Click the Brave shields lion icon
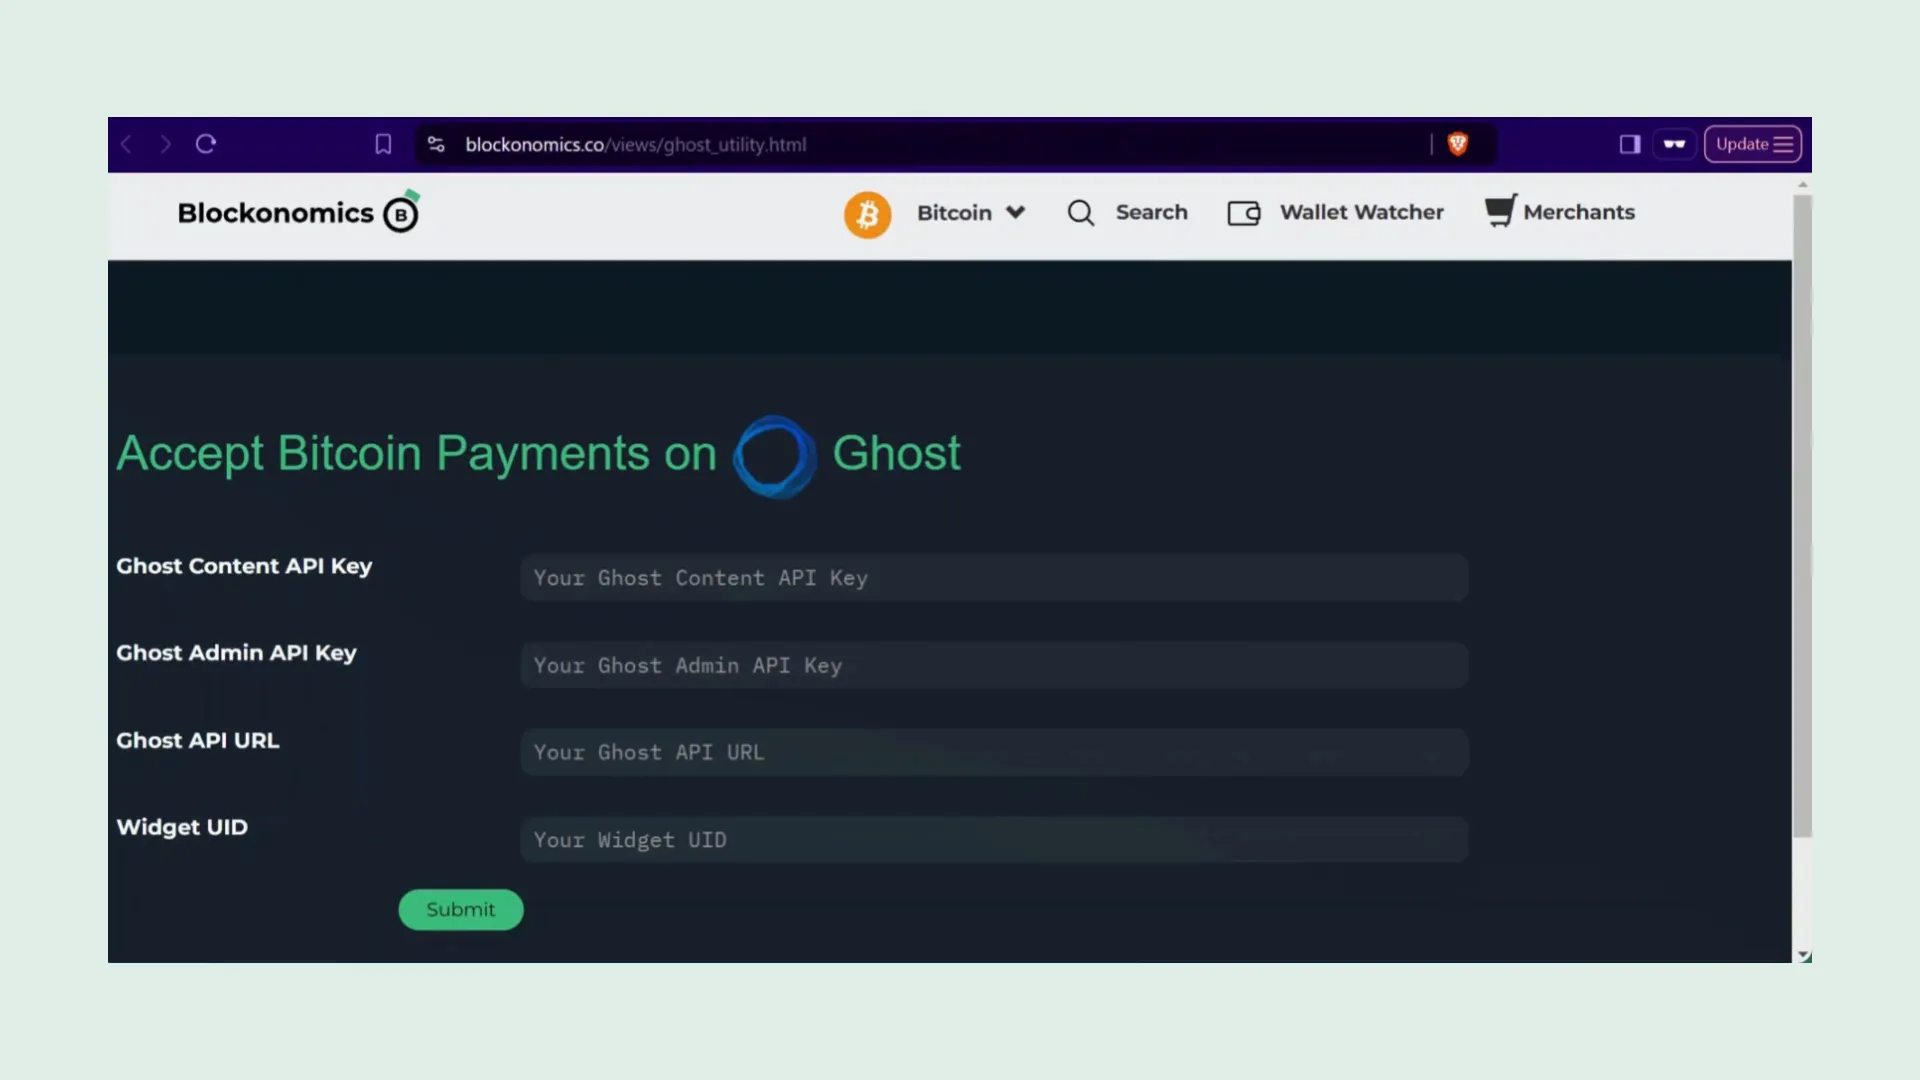1920x1080 pixels. tap(1458, 144)
